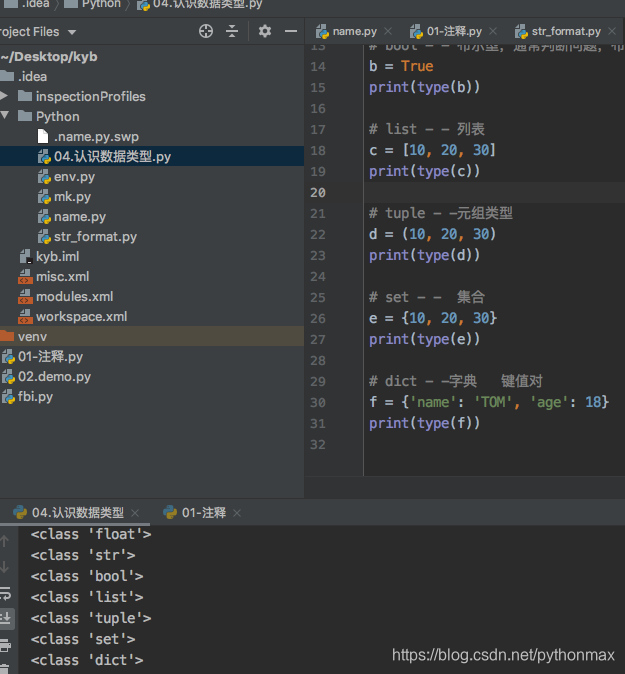625x674 pixels.
Task: Click the ~/Desktop/kyb root path
Action: [49, 57]
